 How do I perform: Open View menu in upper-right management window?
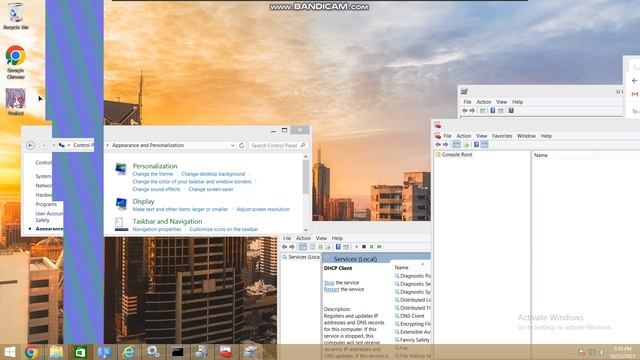(x=501, y=102)
